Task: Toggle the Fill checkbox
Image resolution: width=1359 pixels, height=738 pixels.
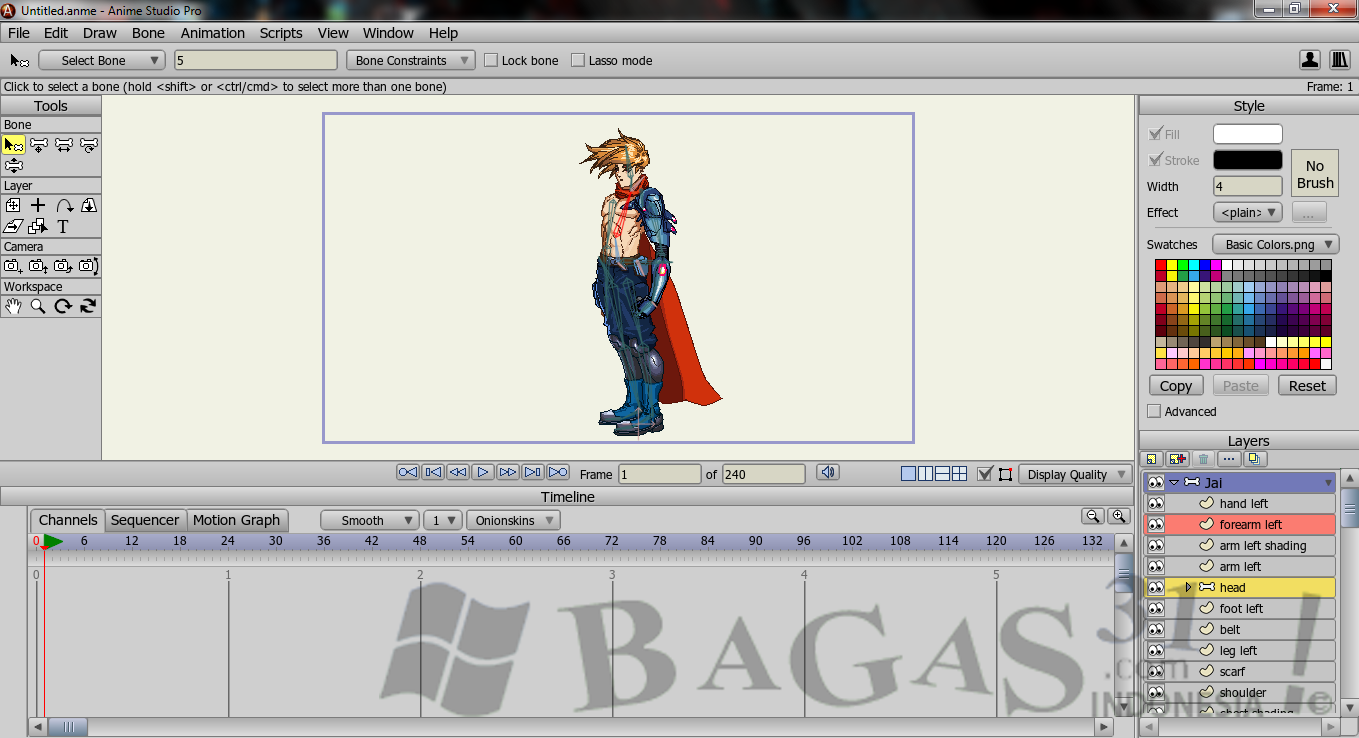Action: [x=1155, y=133]
